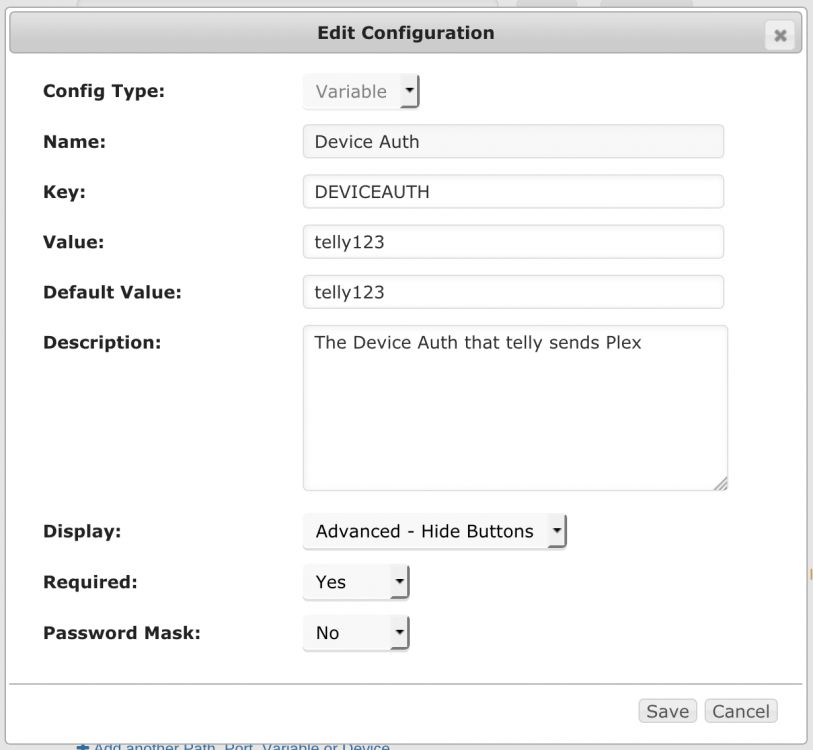Click the Display dropdown arrow icon
This screenshot has width=813, height=750.
(557, 531)
